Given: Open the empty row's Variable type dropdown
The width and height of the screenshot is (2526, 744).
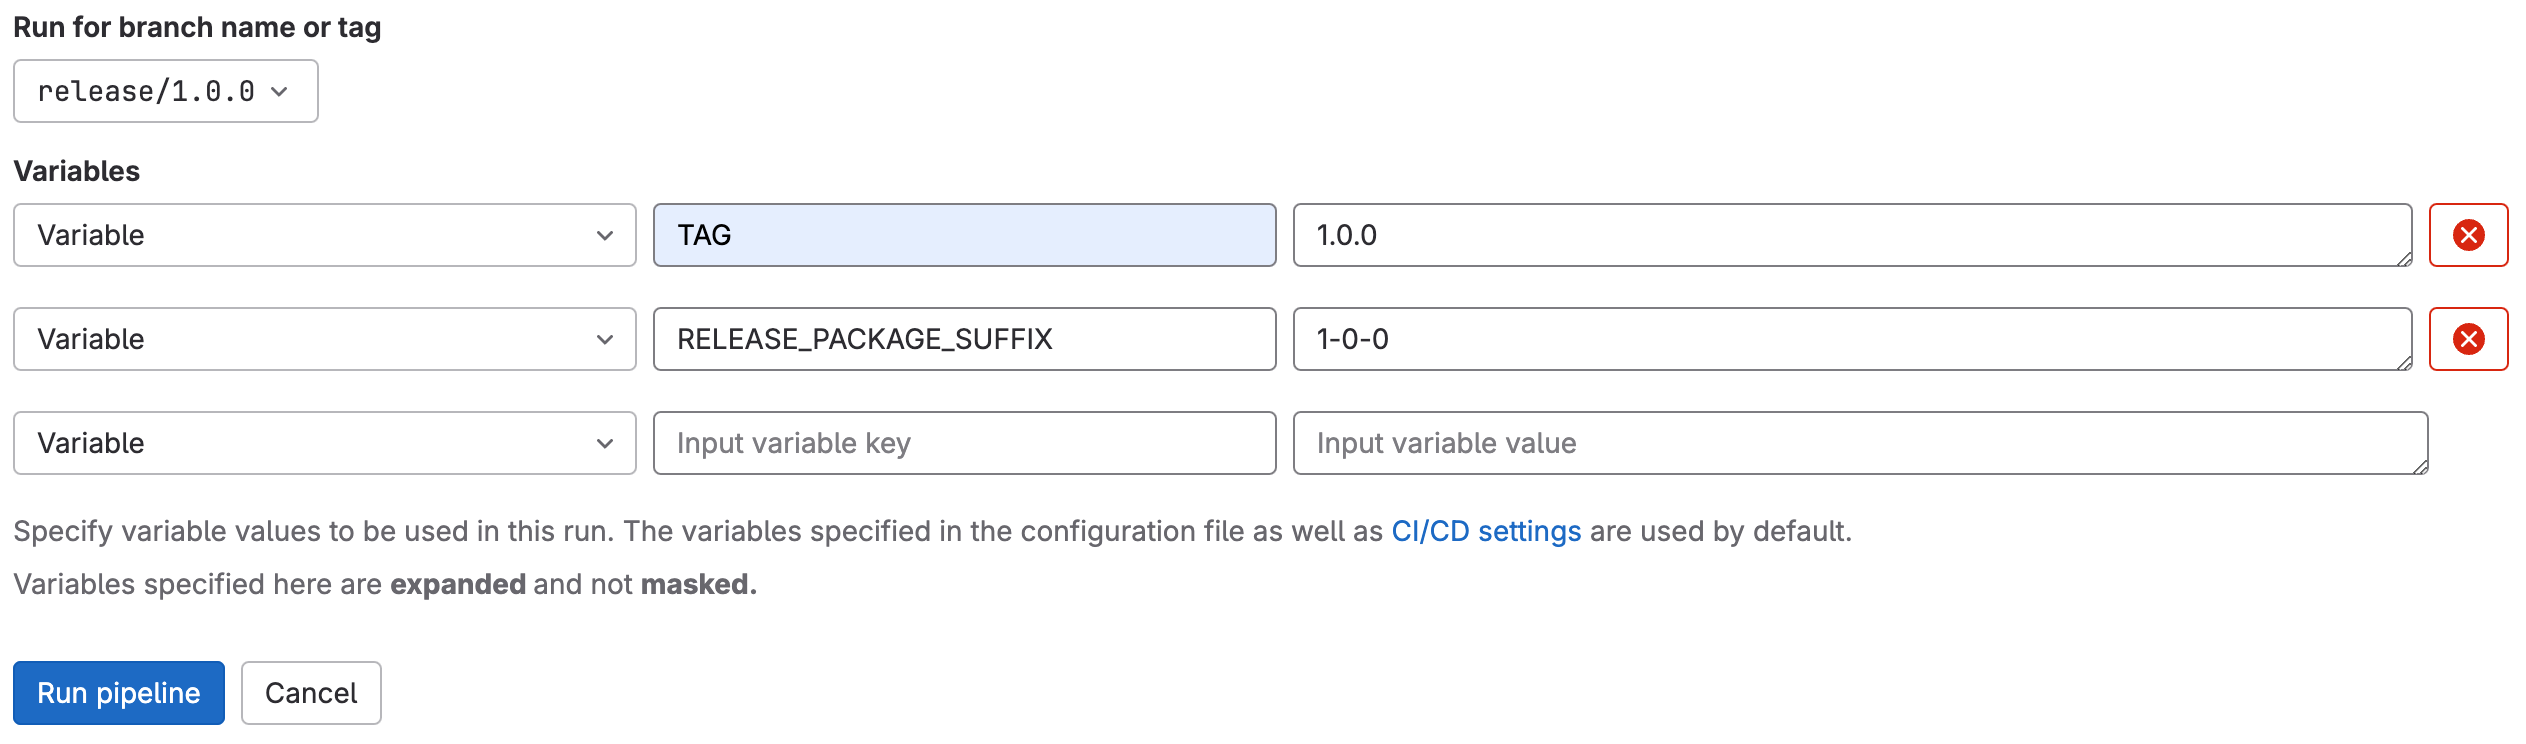Looking at the screenshot, I should (324, 443).
